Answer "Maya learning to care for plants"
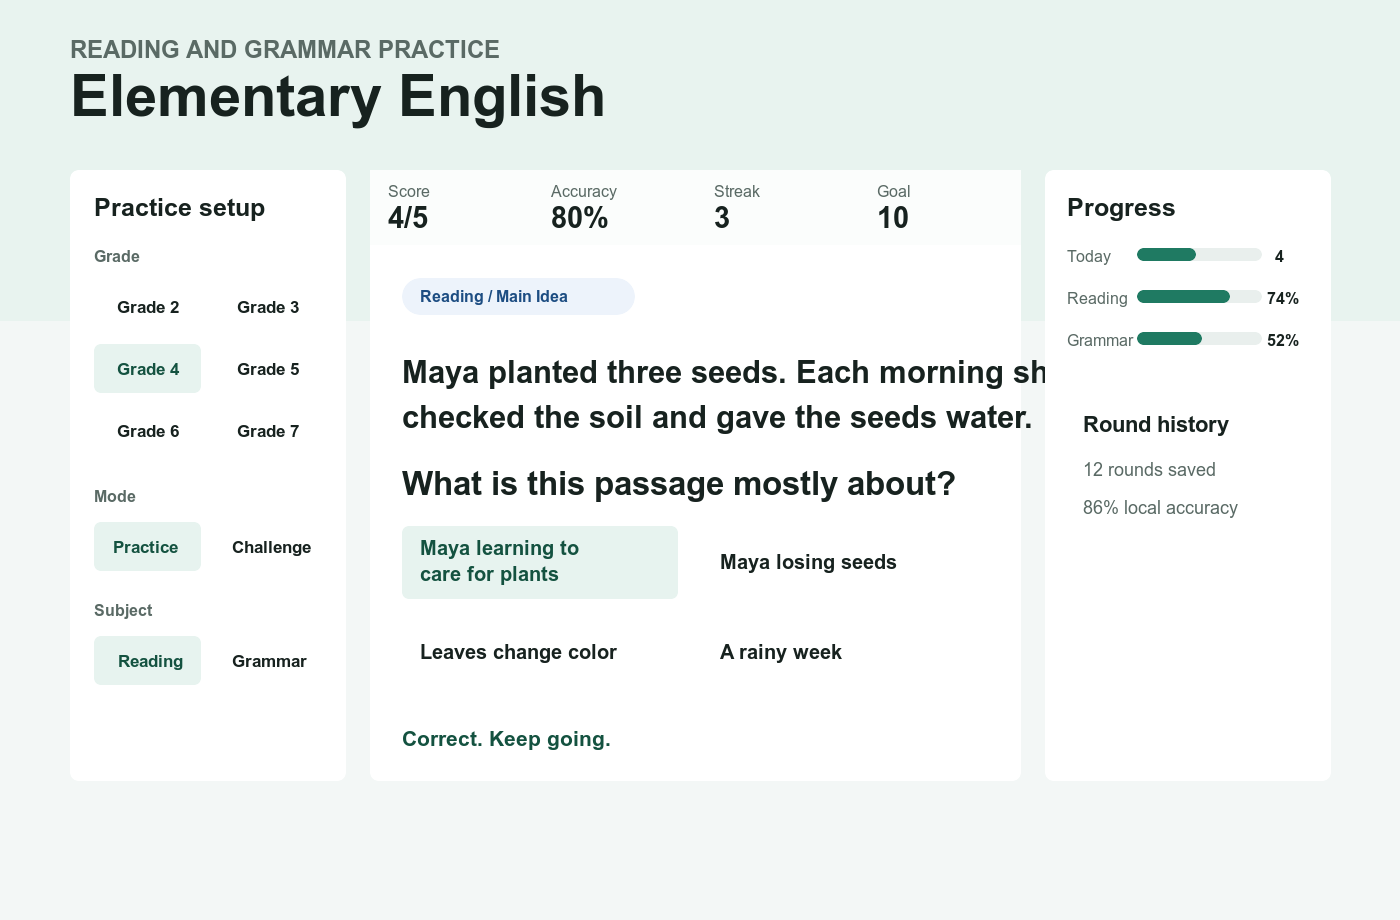1400x920 pixels. click(x=540, y=562)
